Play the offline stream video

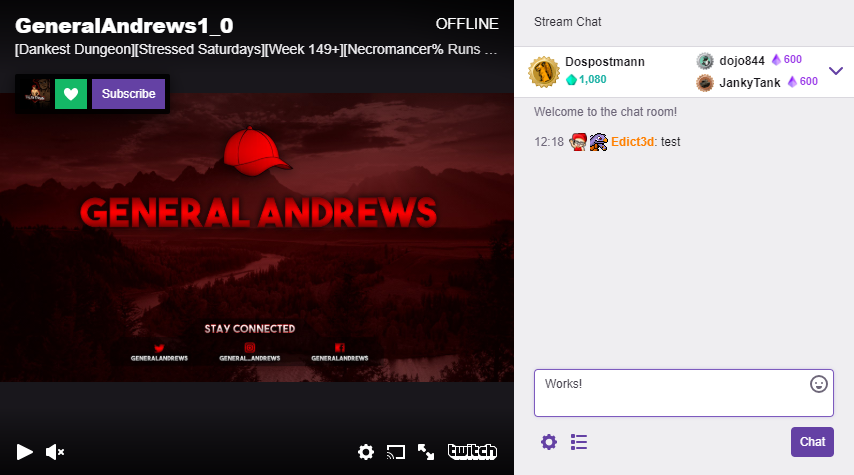[x=25, y=452]
